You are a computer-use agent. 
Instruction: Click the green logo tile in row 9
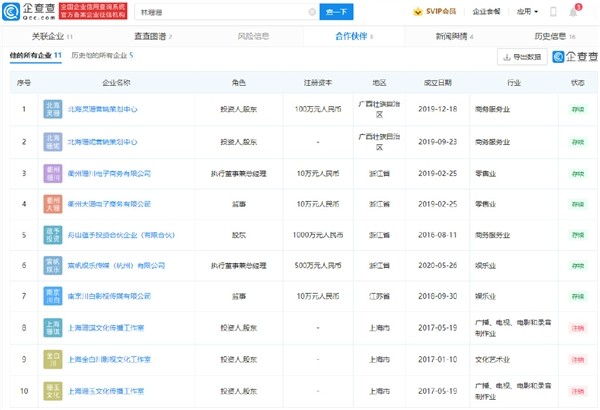click(x=52, y=358)
